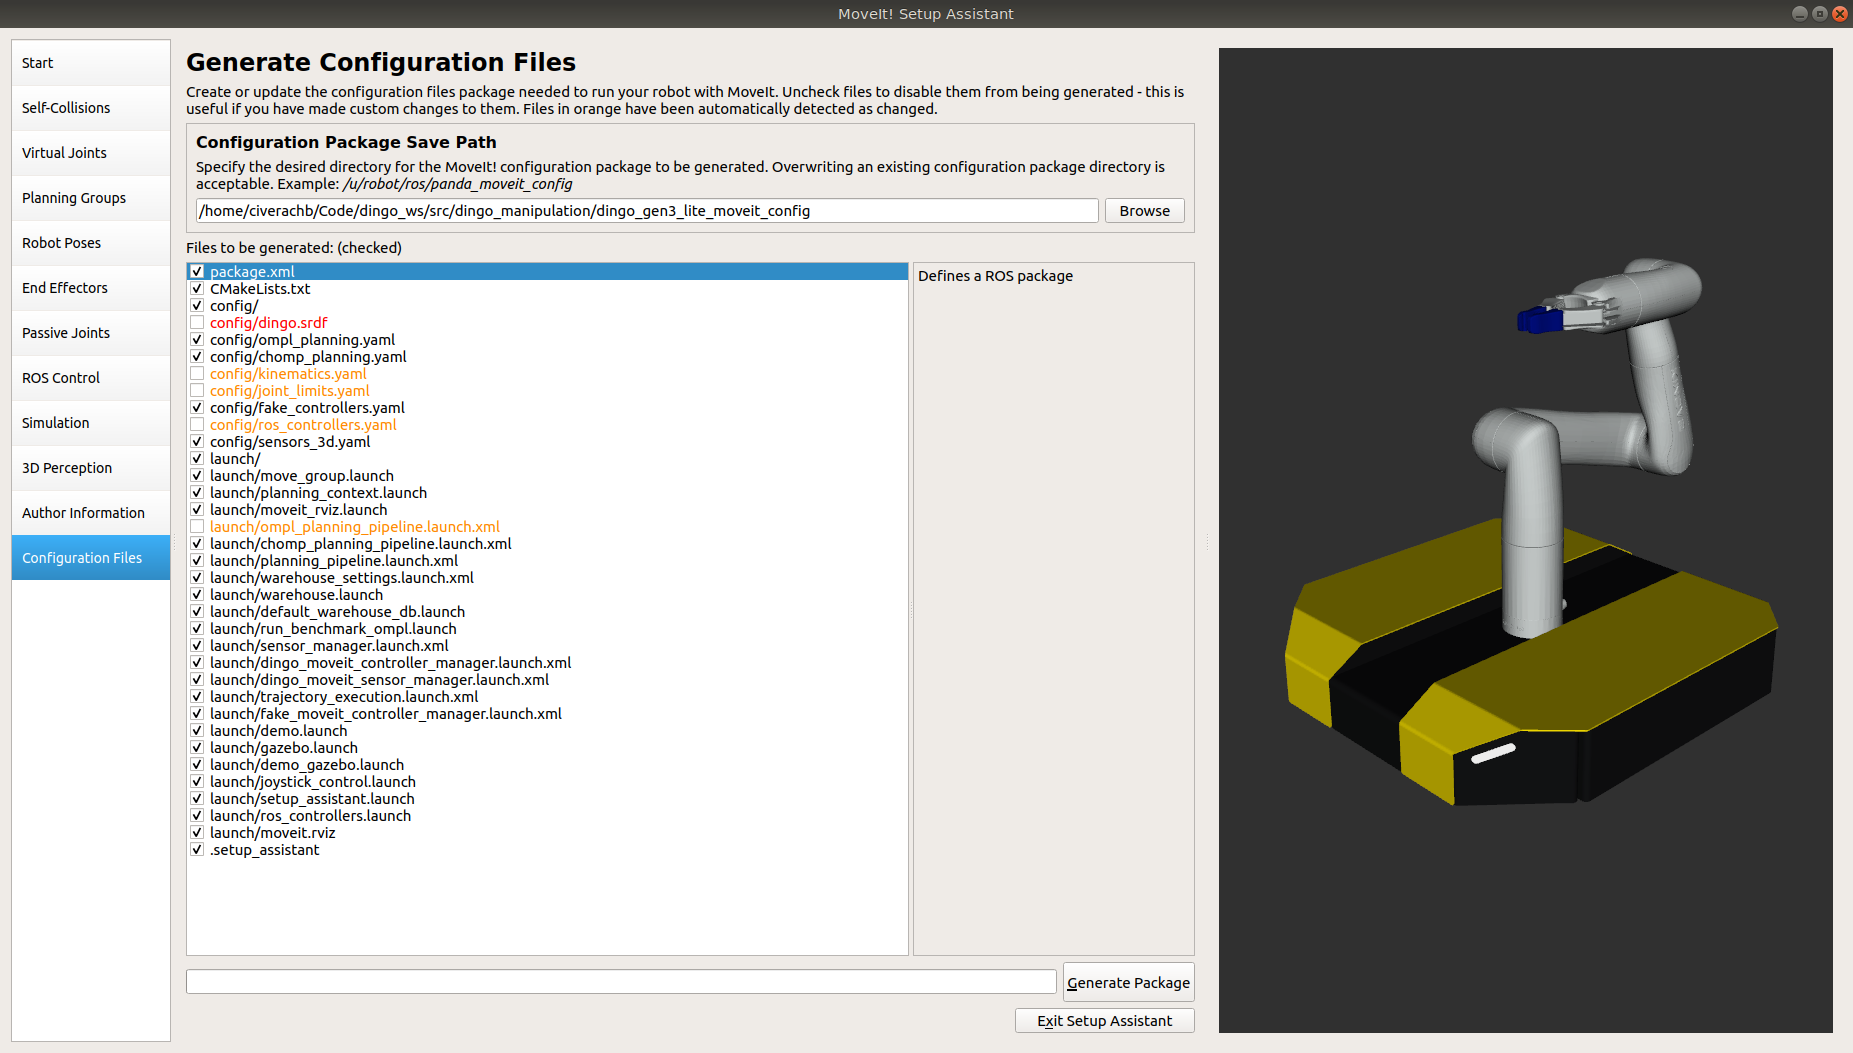Viewport: 1853px width, 1053px height.
Task: Select launch/moveit_rviz.launch row
Action: pyautogui.click(x=547, y=510)
